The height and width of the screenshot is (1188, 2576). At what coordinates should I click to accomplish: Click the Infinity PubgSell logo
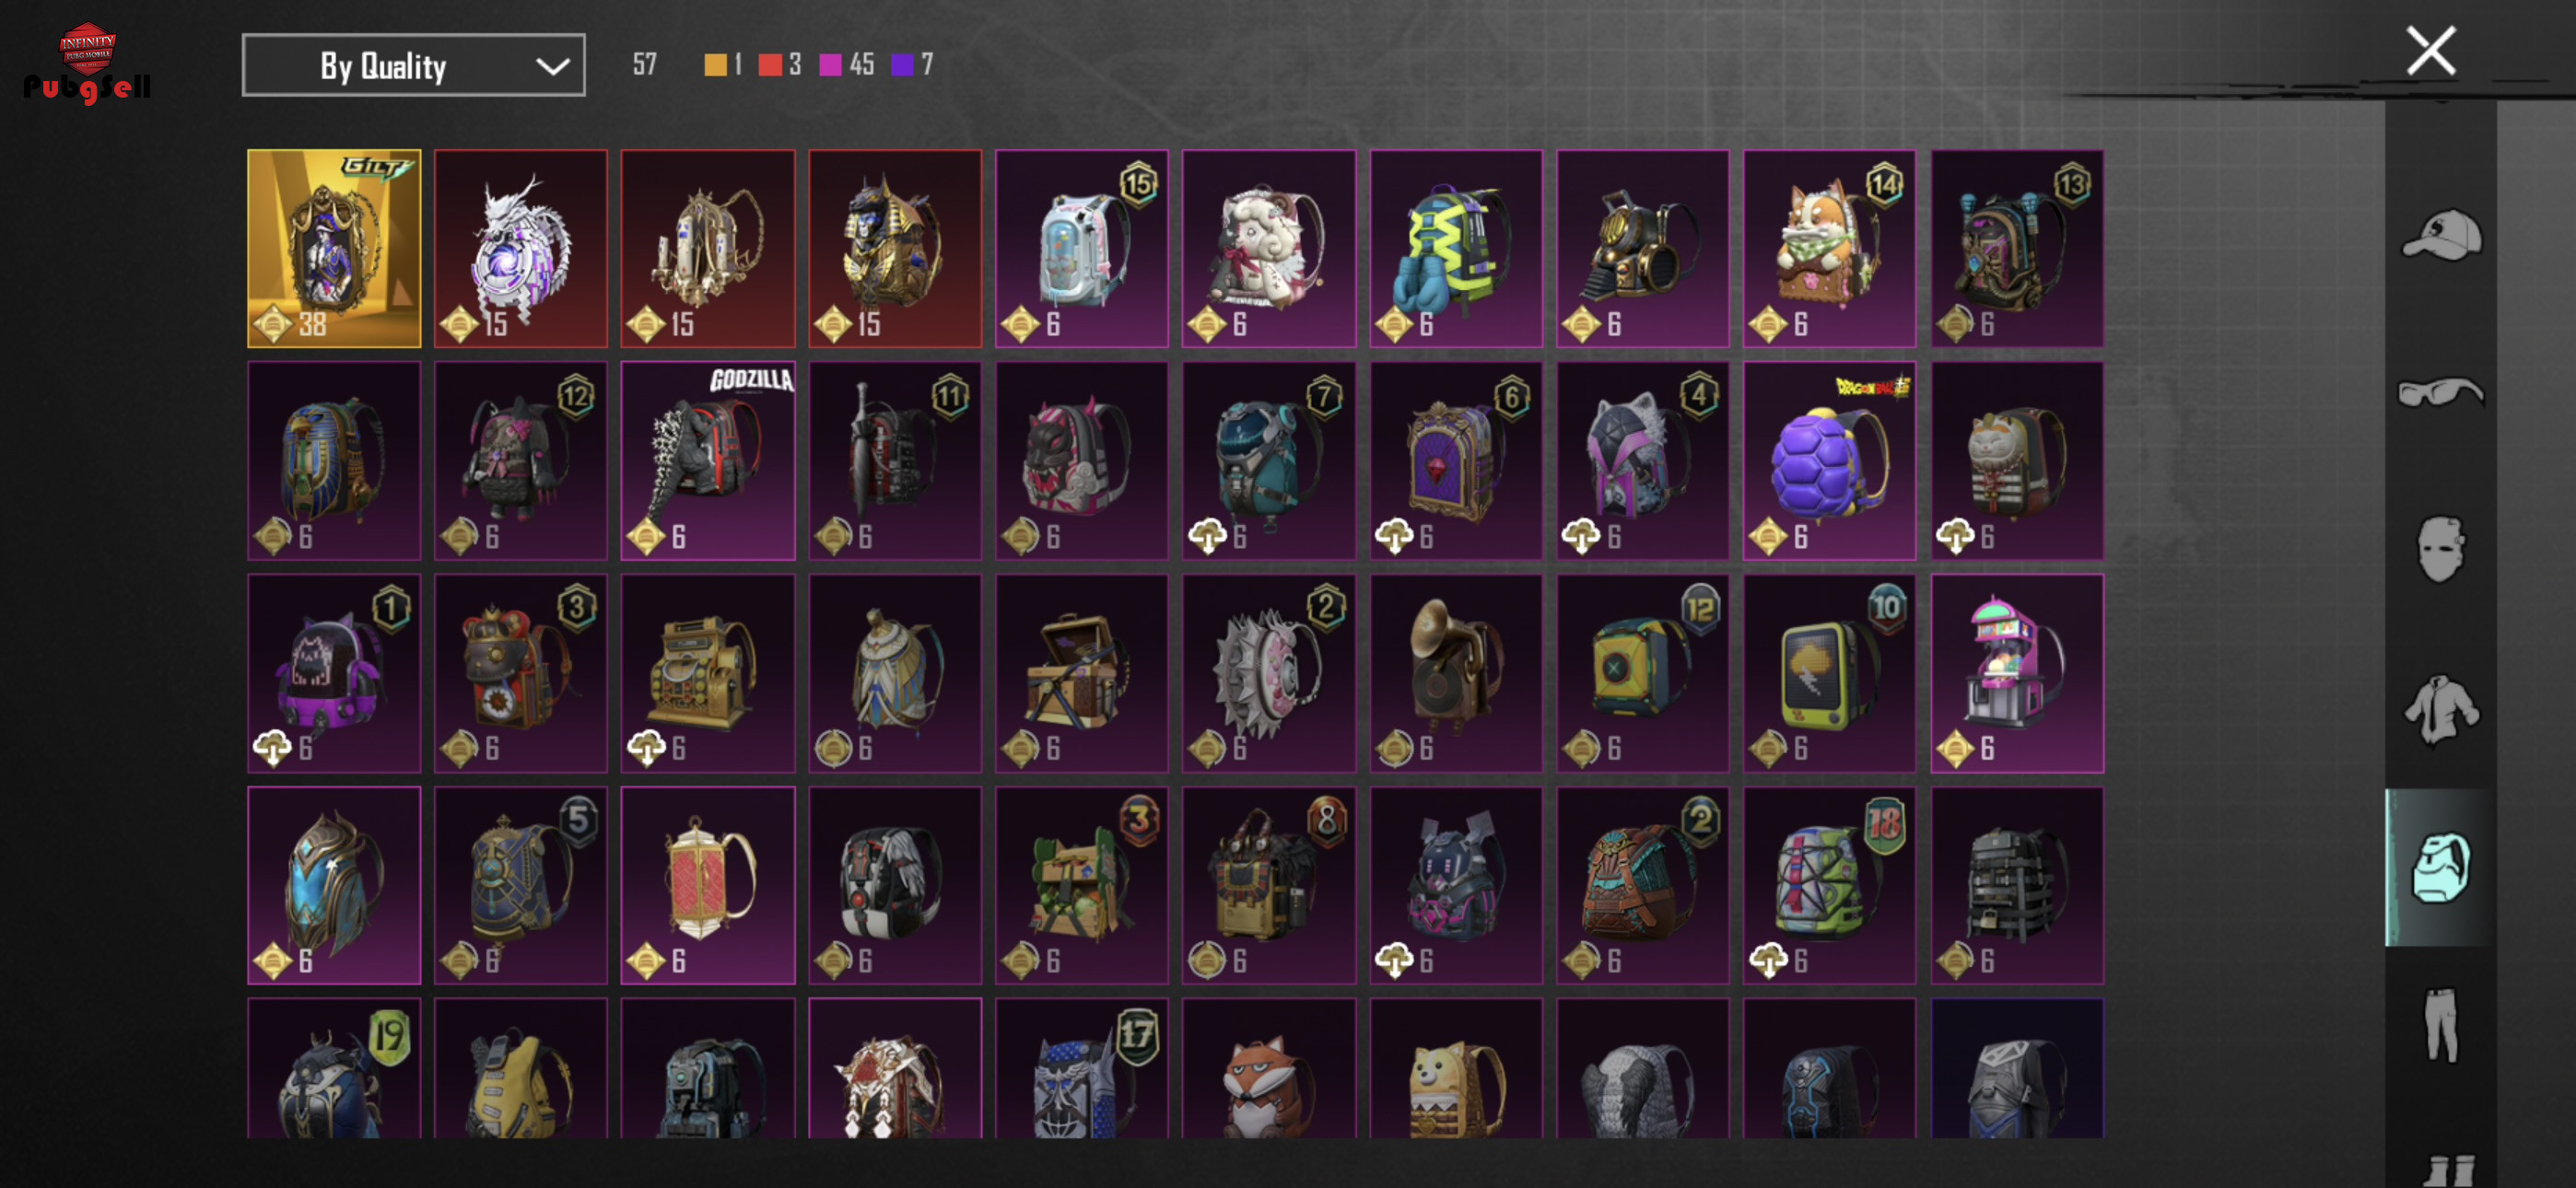(x=87, y=62)
